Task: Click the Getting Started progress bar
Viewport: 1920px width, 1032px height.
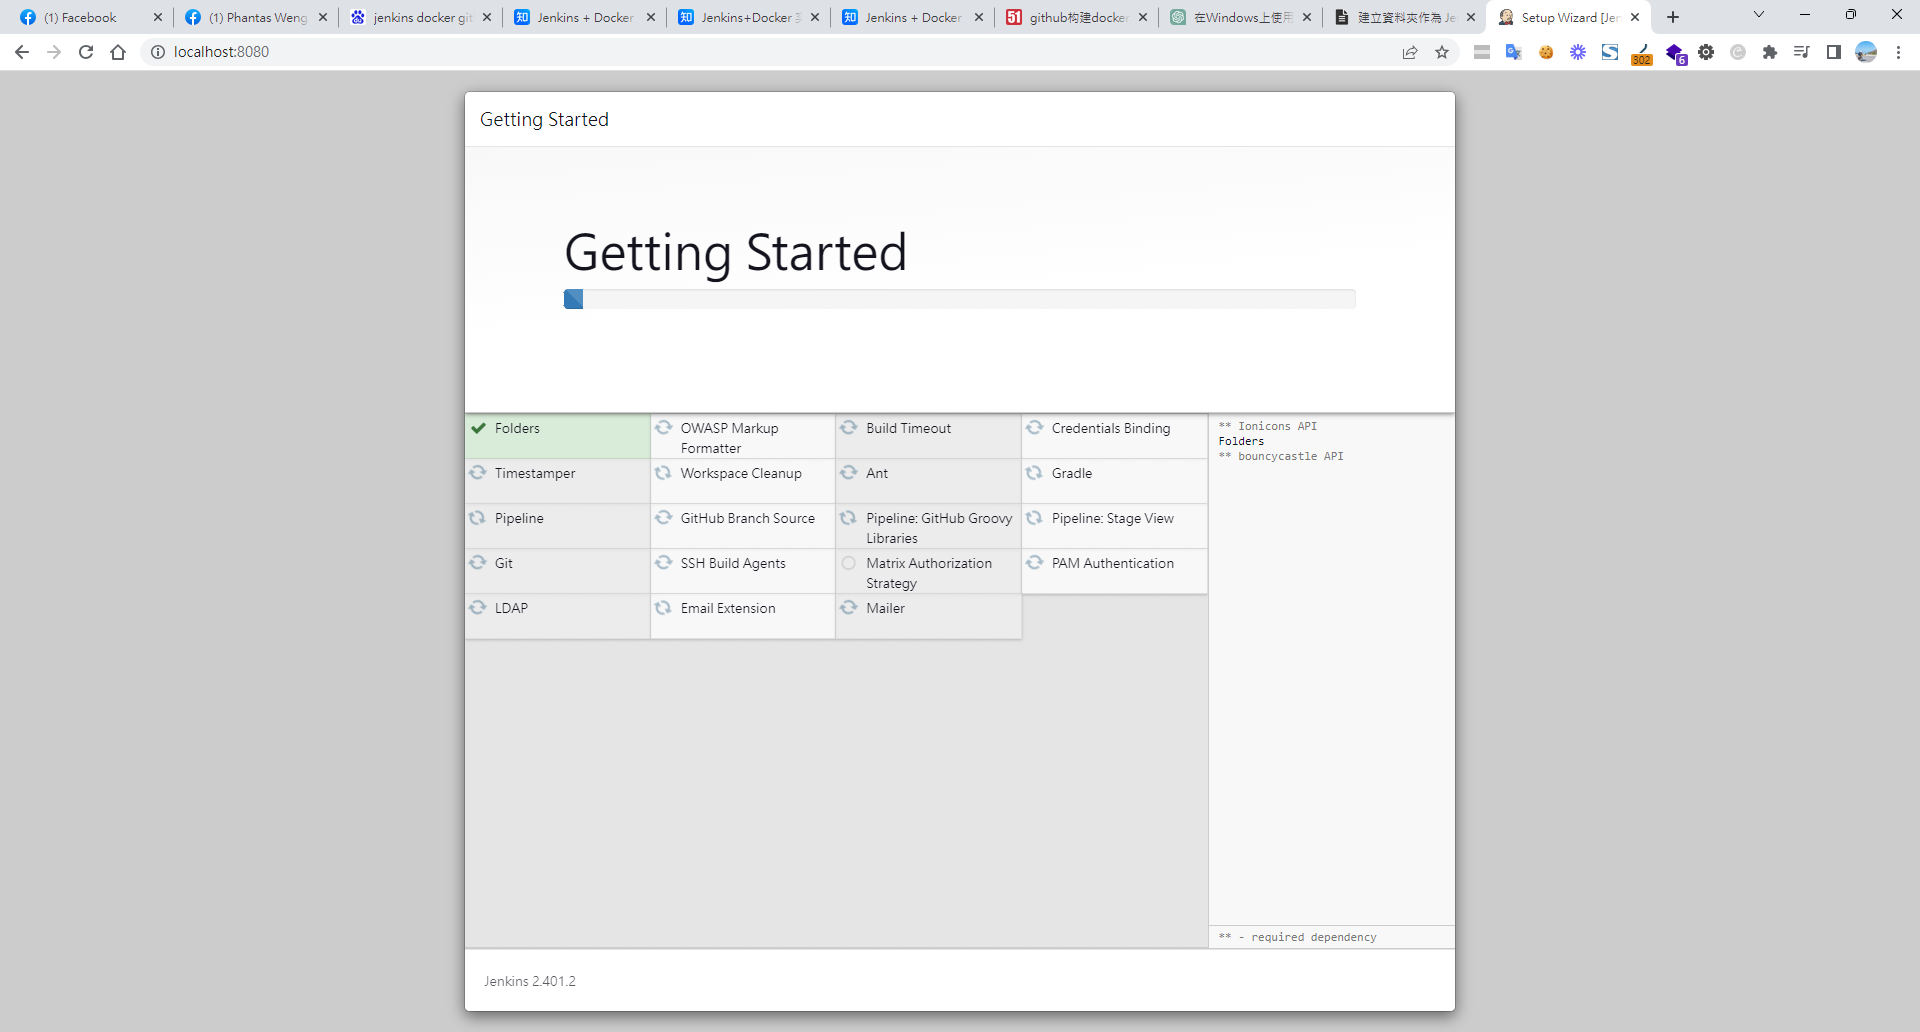Action: pos(959,299)
